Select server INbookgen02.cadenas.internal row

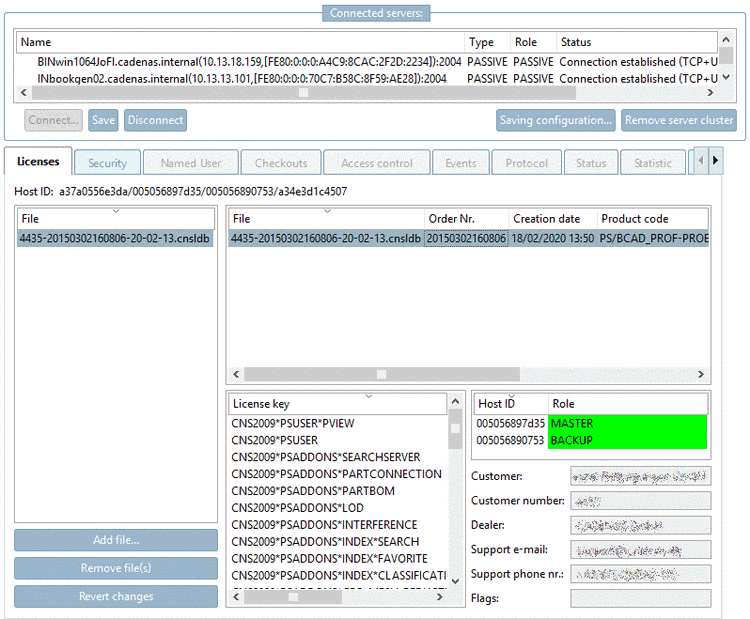click(x=367, y=78)
